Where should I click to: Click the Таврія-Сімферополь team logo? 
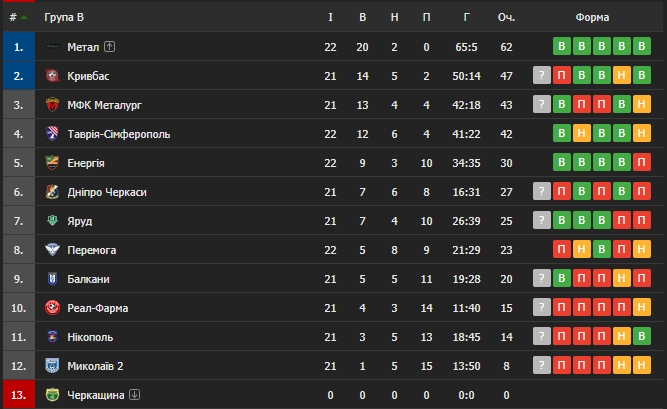[52, 134]
